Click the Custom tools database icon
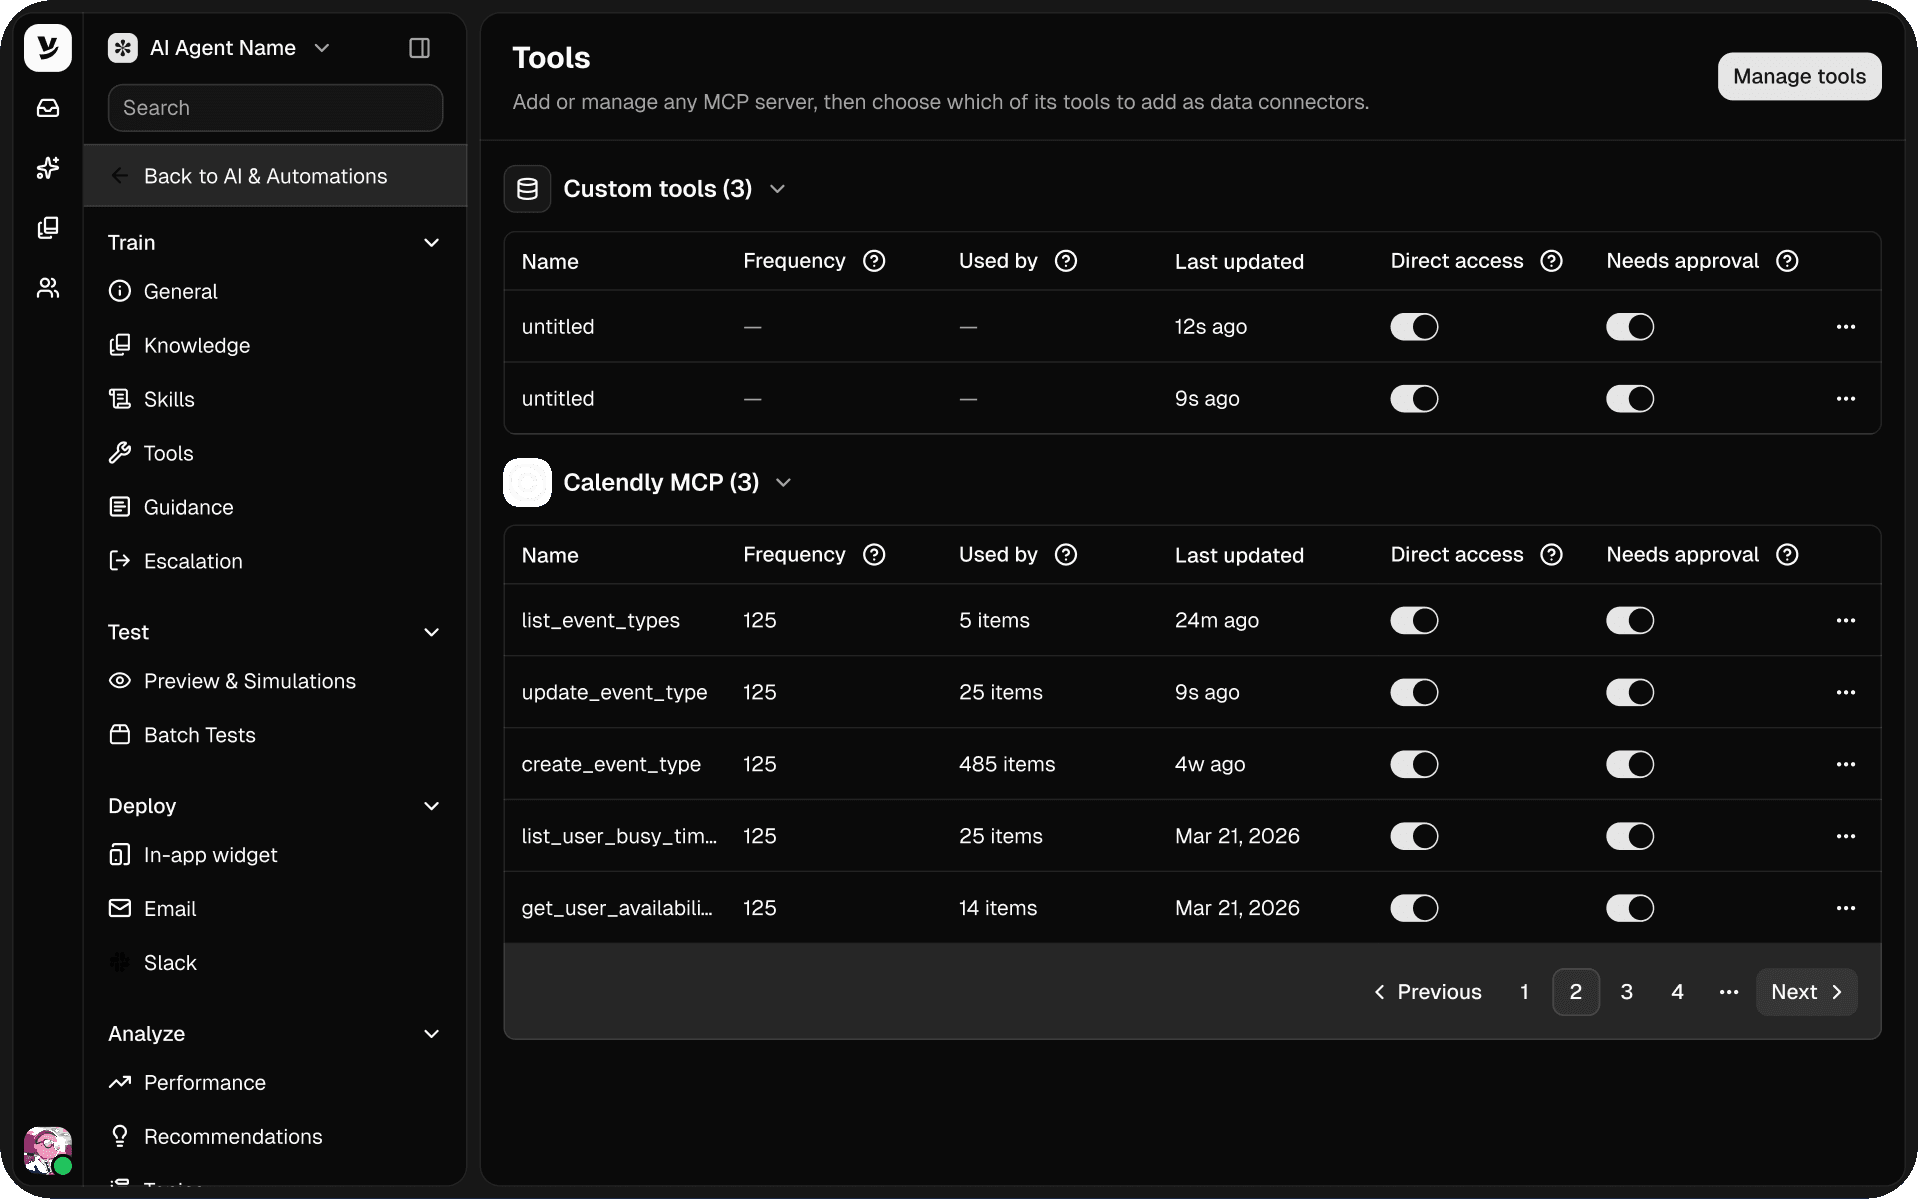This screenshot has height=1199, width=1918. pyautogui.click(x=527, y=189)
